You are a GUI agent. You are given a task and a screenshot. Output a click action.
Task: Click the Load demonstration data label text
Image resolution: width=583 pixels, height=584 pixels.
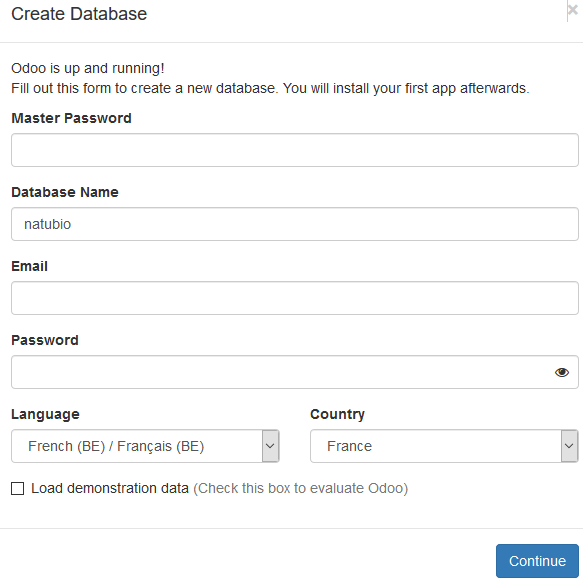(x=110, y=488)
